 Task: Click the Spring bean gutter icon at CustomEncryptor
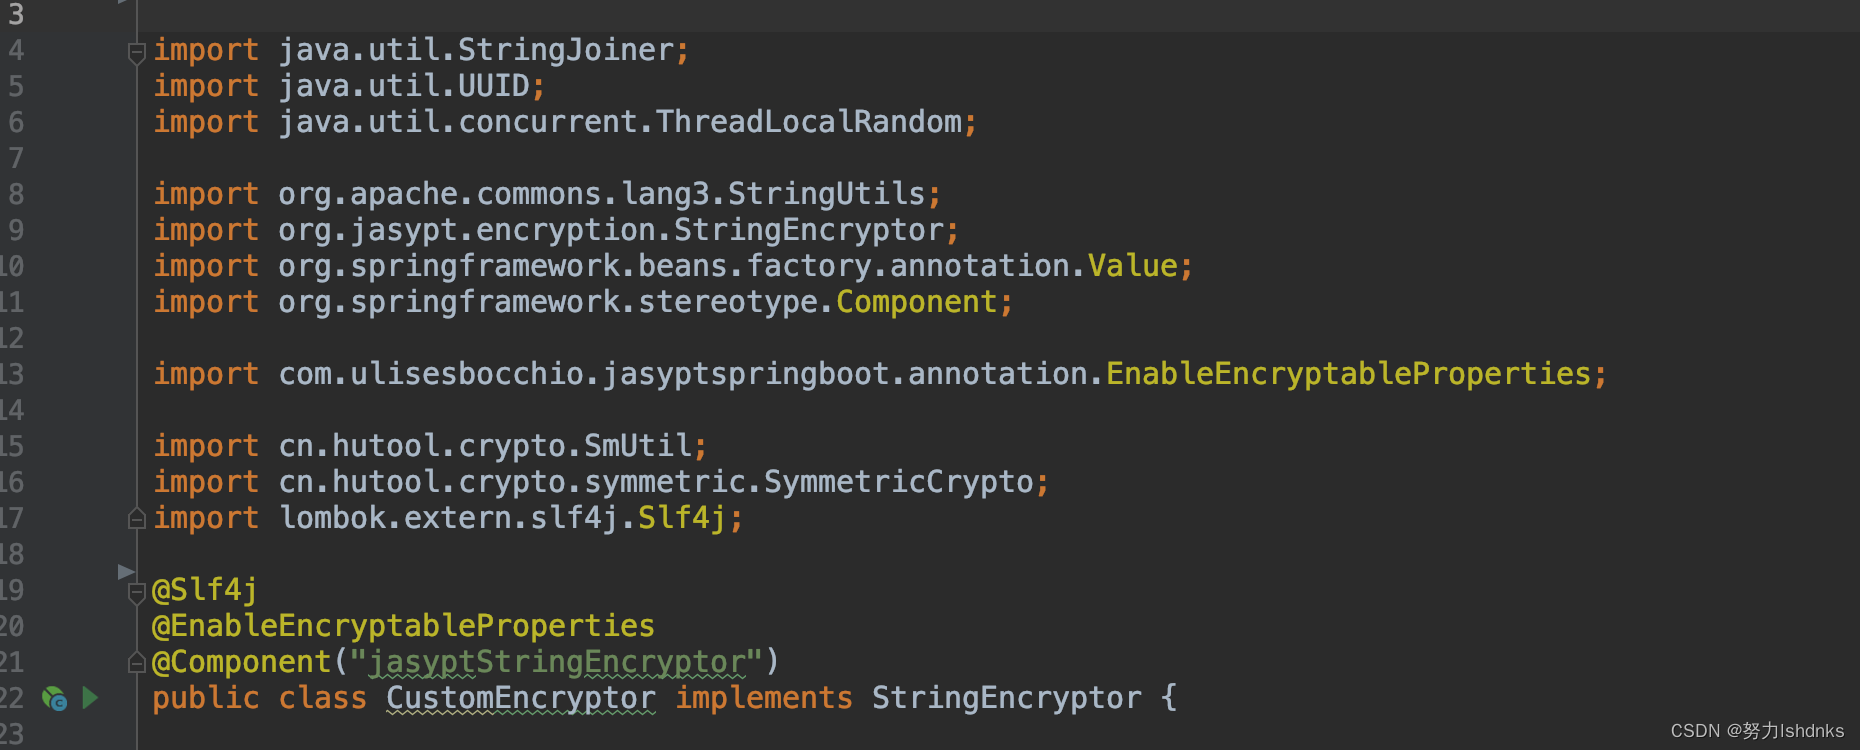tap(54, 698)
